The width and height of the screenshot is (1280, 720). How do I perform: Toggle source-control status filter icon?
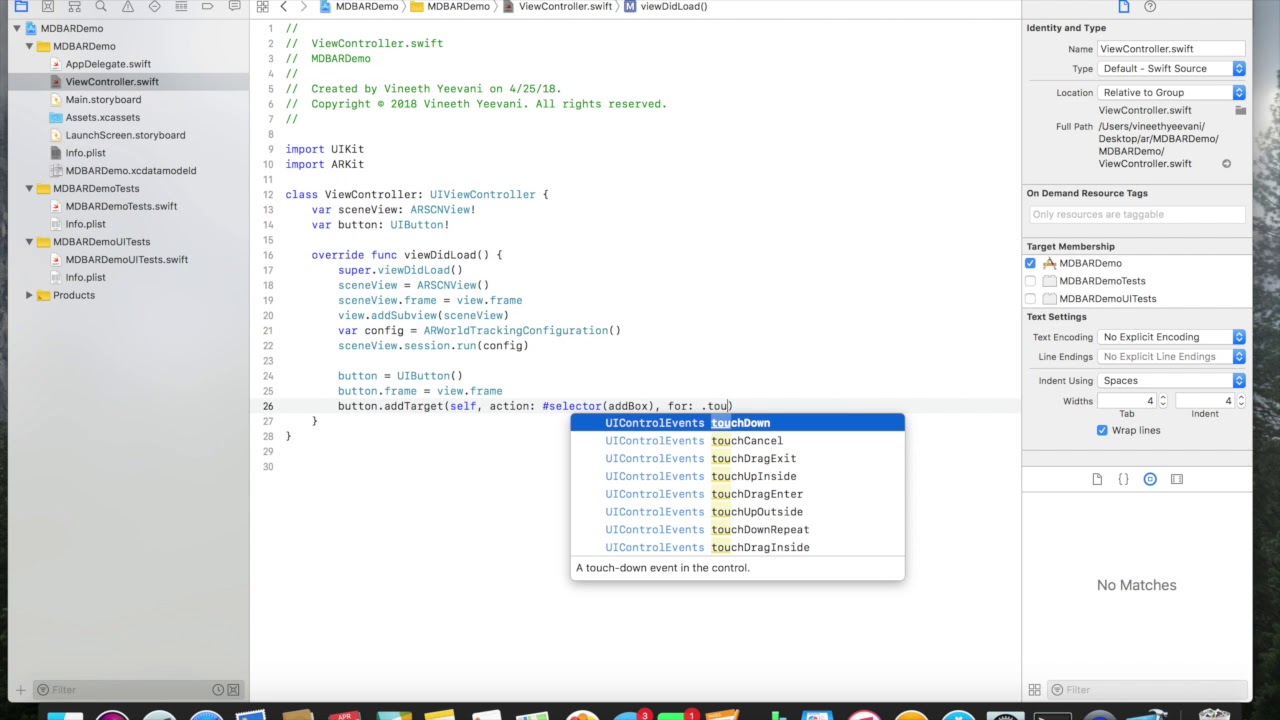coord(234,689)
